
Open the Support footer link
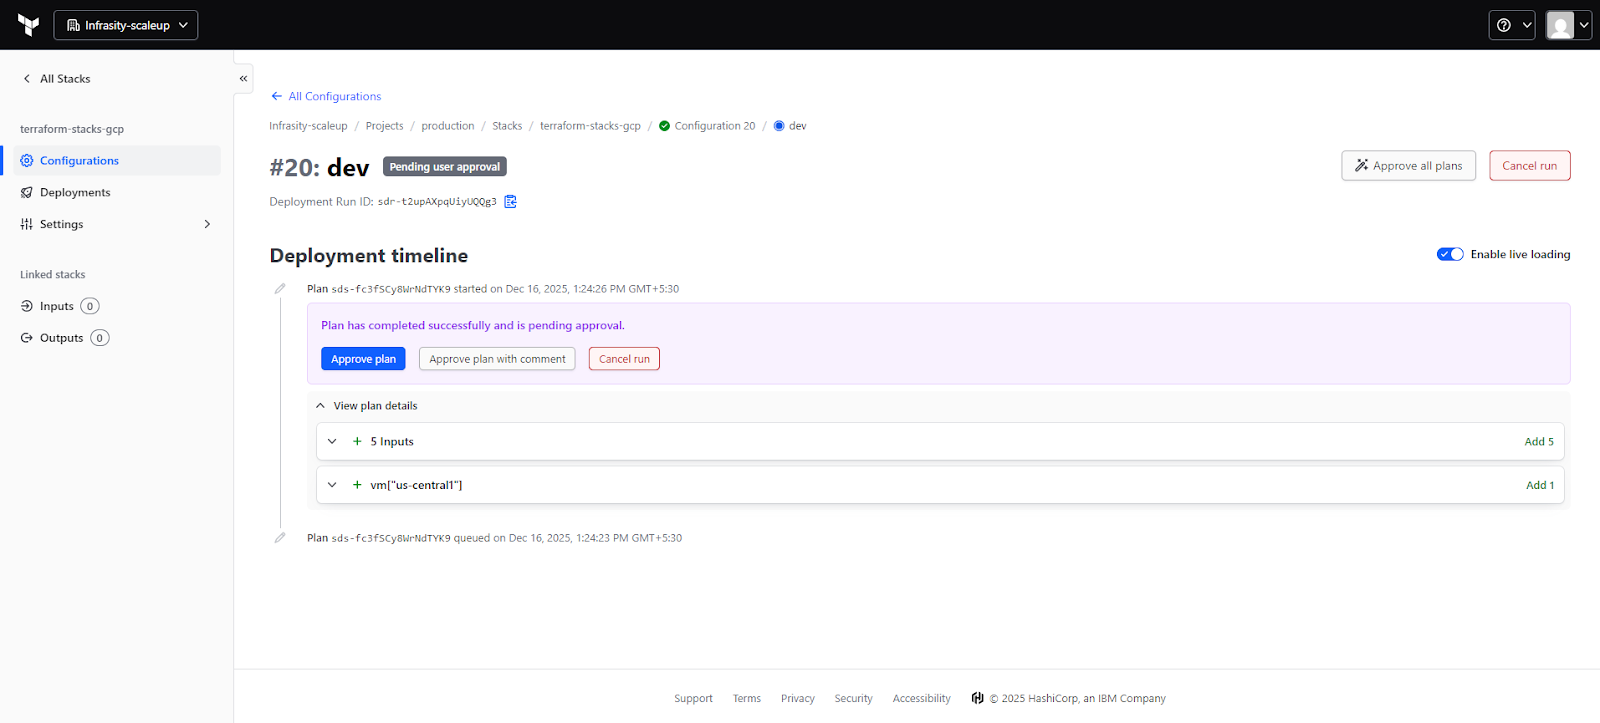(x=693, y=698)
